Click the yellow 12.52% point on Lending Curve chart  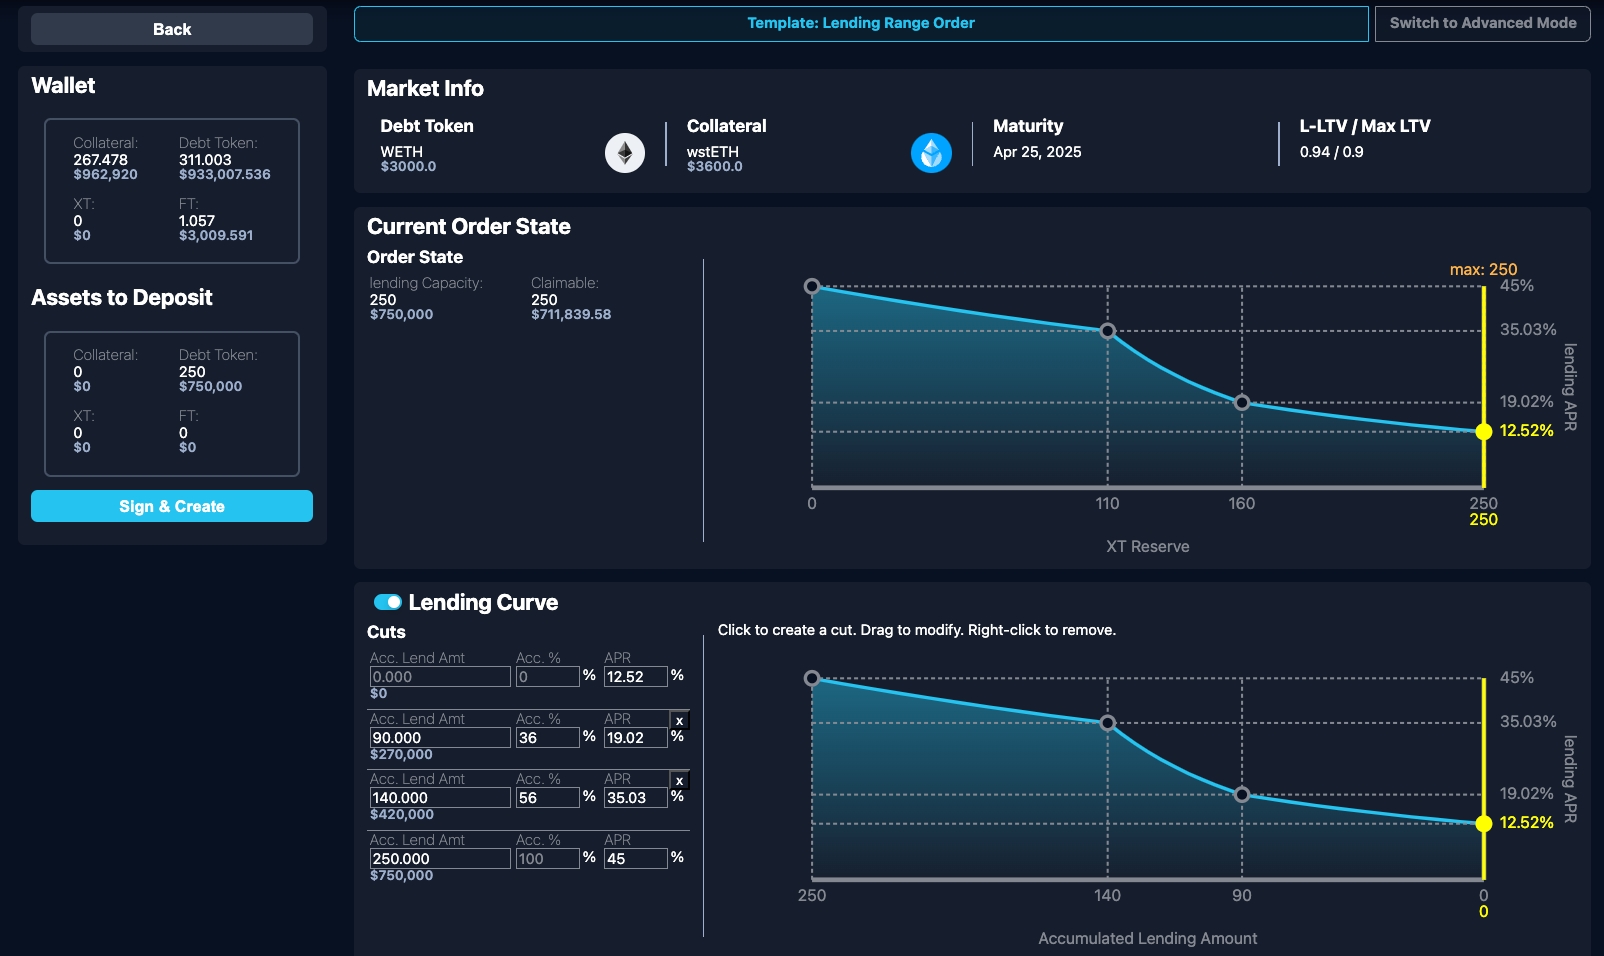point(1483,823)
